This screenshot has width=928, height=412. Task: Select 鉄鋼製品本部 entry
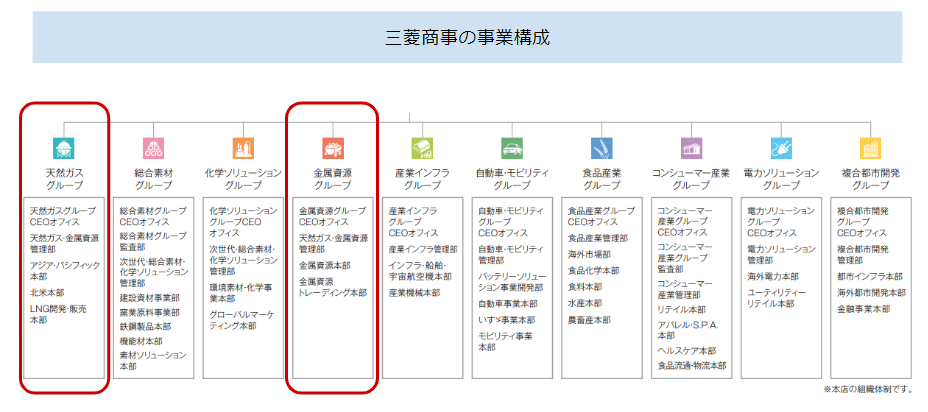[x=145, y=326]
